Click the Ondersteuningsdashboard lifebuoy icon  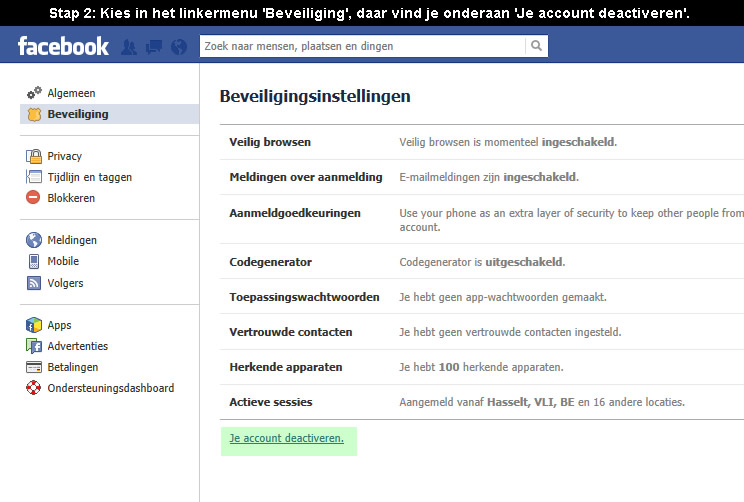click(x=33, y=388)
